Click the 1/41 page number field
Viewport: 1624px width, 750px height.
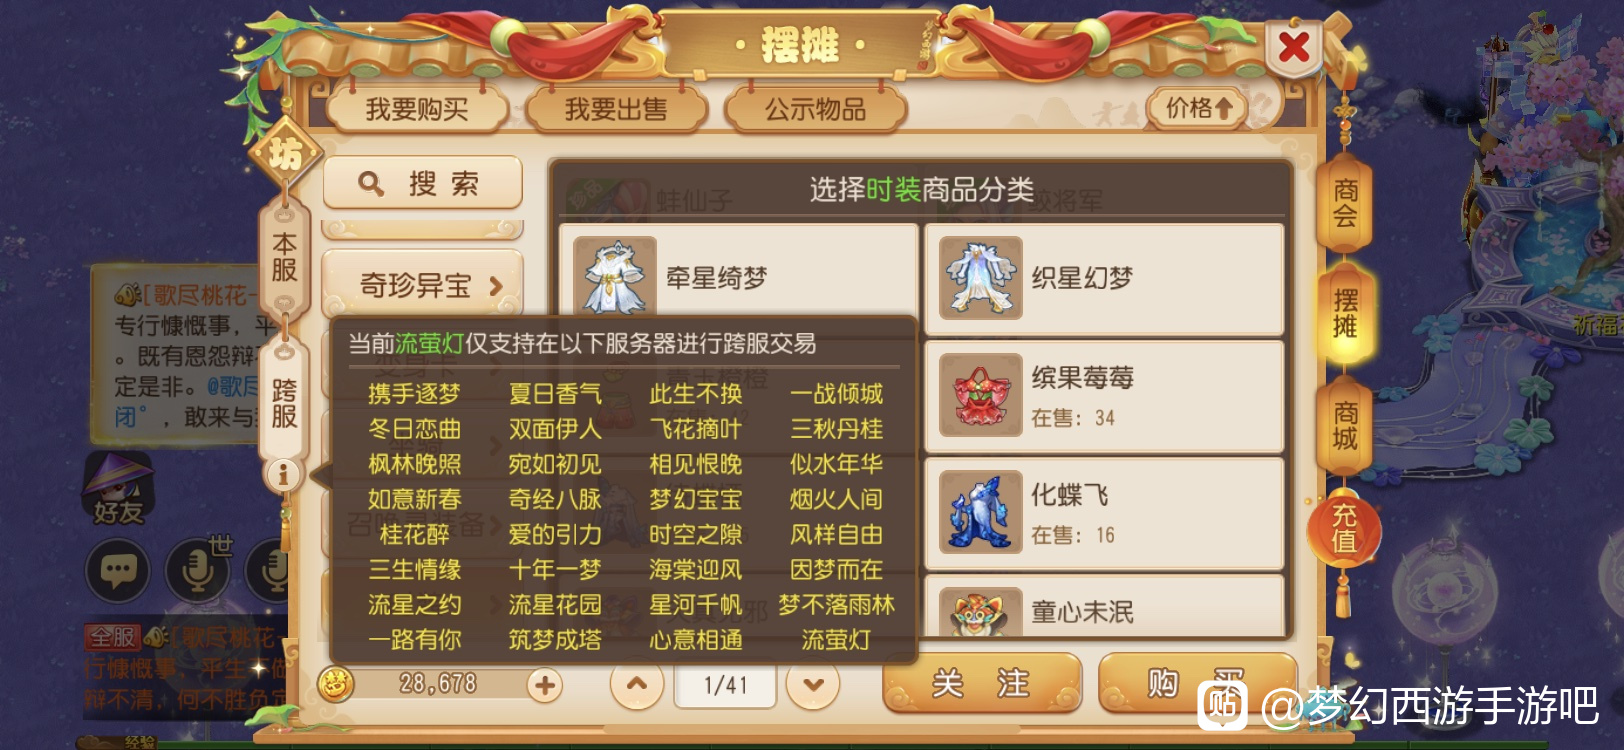pos(725,686)
